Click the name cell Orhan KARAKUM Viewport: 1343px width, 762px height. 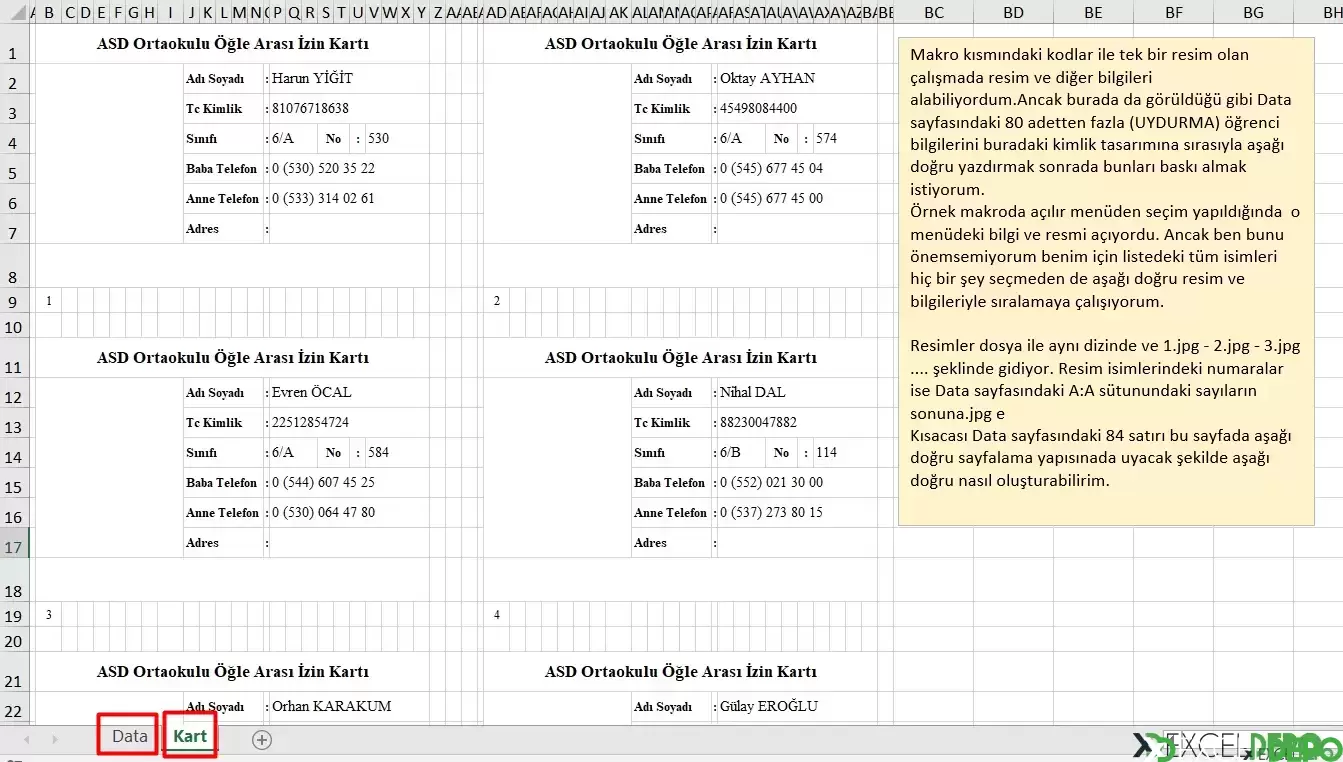(332, 706)
